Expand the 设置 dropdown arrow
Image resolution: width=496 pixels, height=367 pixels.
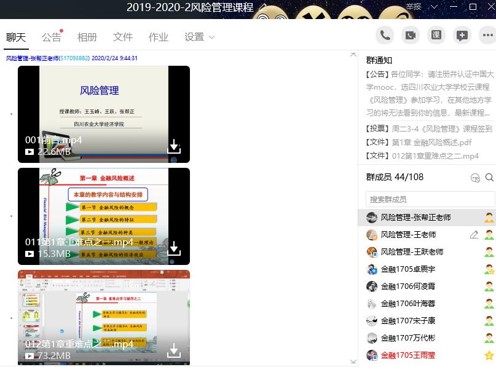click(x=211, y=37)
